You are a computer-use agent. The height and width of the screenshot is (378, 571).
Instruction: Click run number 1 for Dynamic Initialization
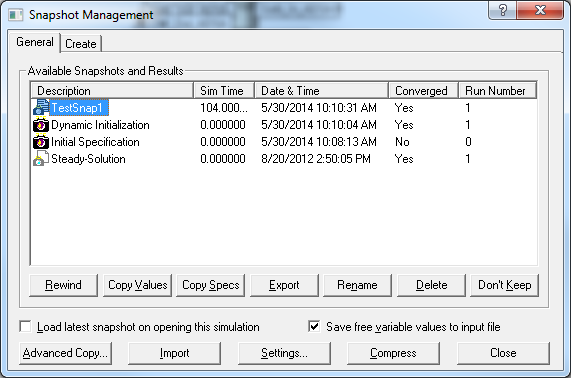(x=468, y=125)
